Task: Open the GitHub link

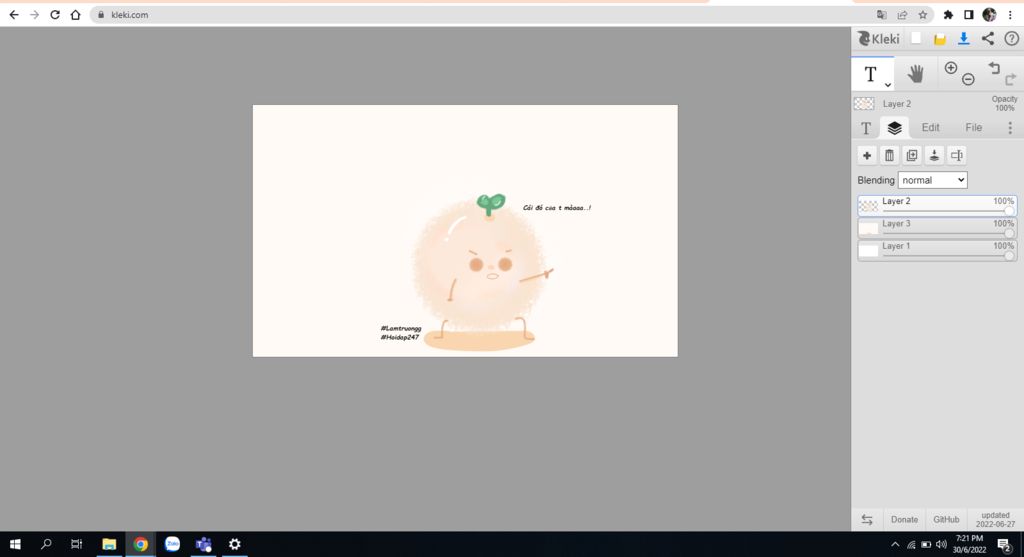Action: pyautogui.click(x=946, y=520)
